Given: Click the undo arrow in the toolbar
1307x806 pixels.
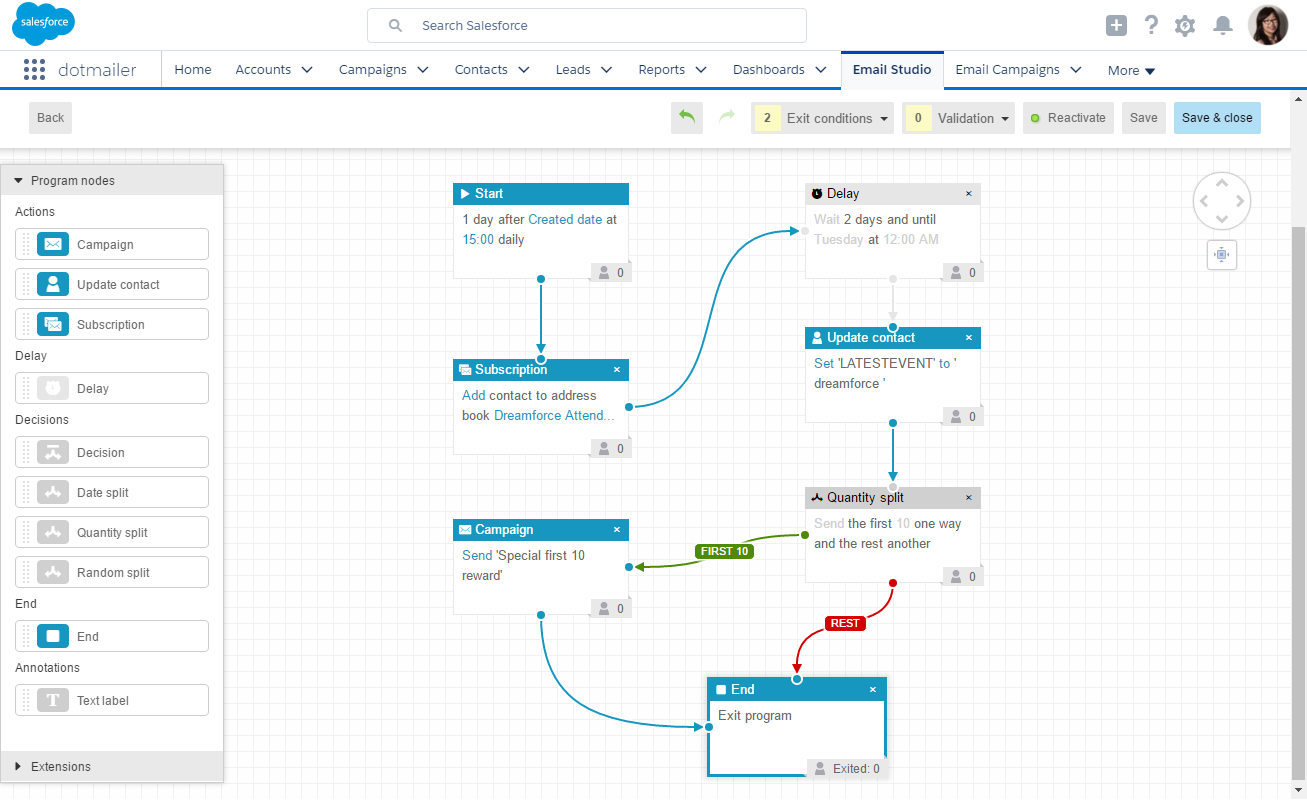Looking at the screenshot, I should tap(687, 118).
